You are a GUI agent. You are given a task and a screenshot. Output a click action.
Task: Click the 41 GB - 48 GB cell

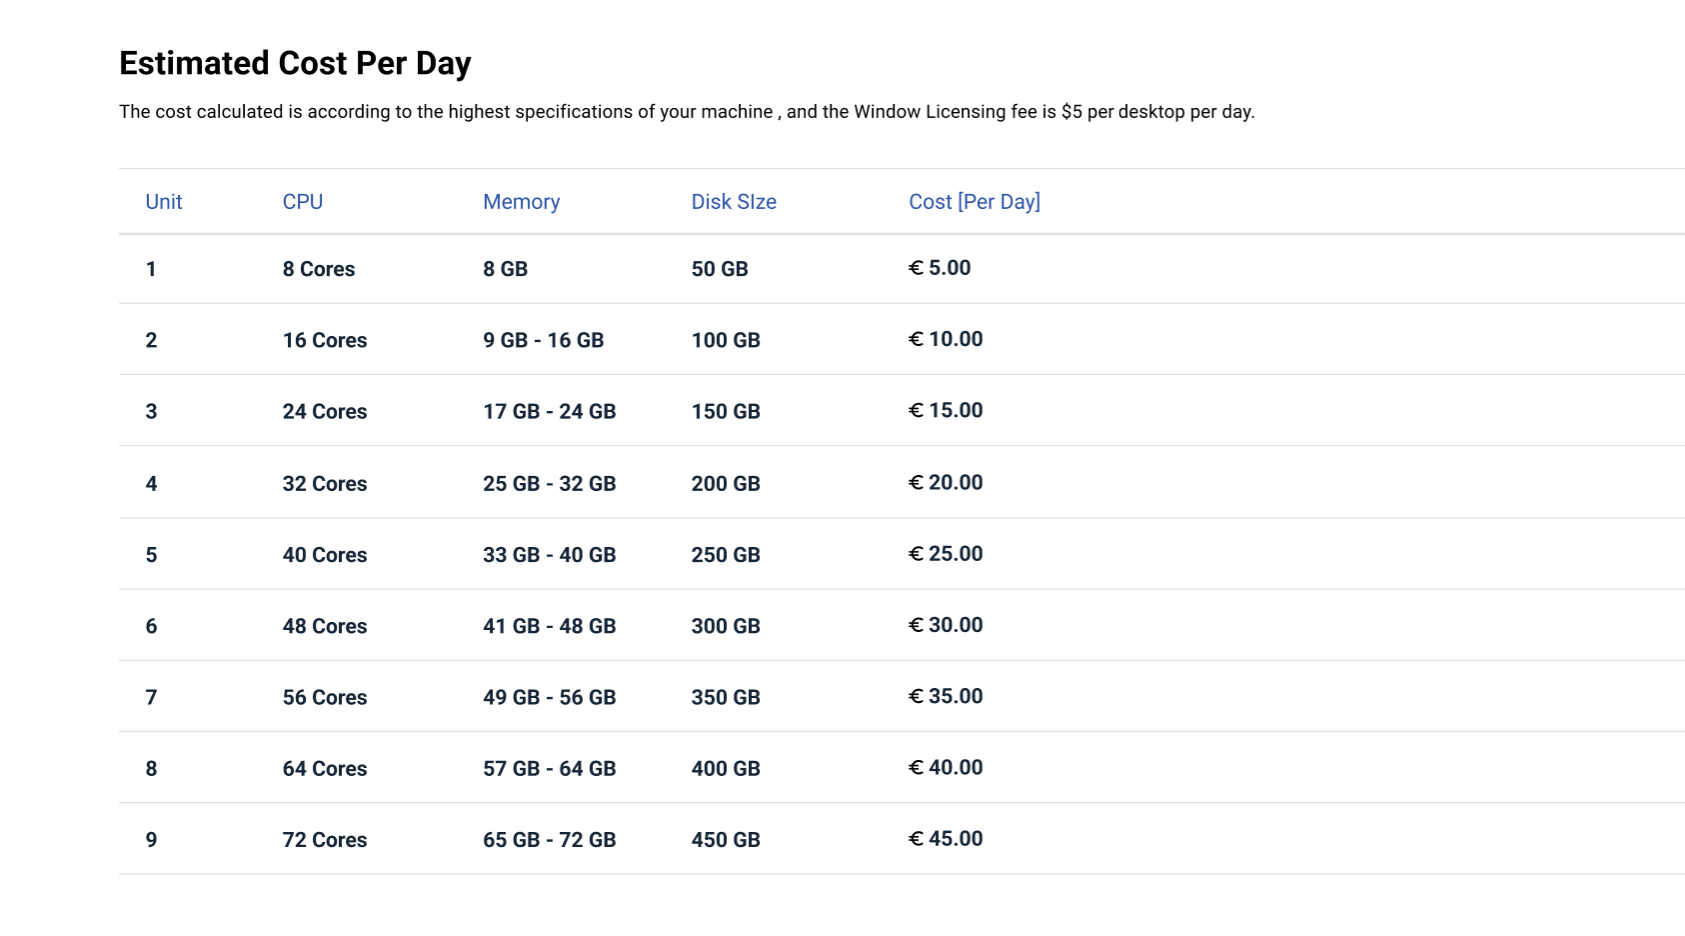[x=549, y=626]
